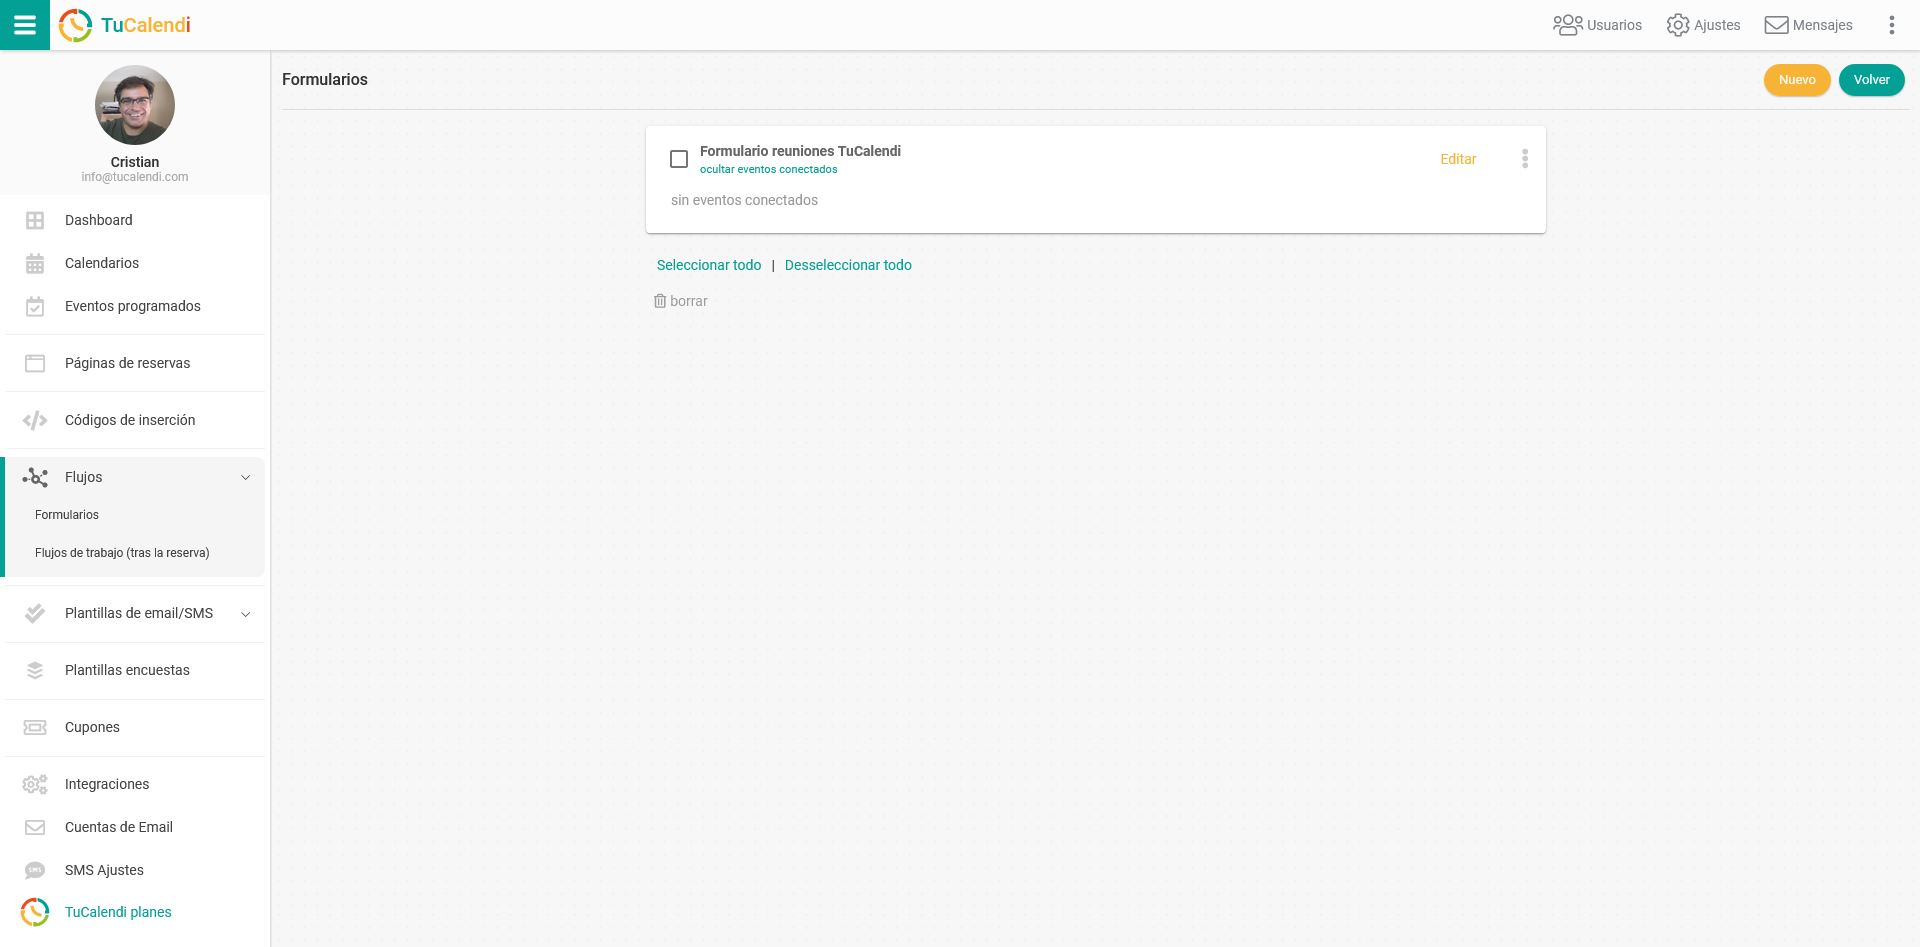Click the orange Nuevo button
1920x947 pixels.
pyautogui.click(x=1797, y=80)
